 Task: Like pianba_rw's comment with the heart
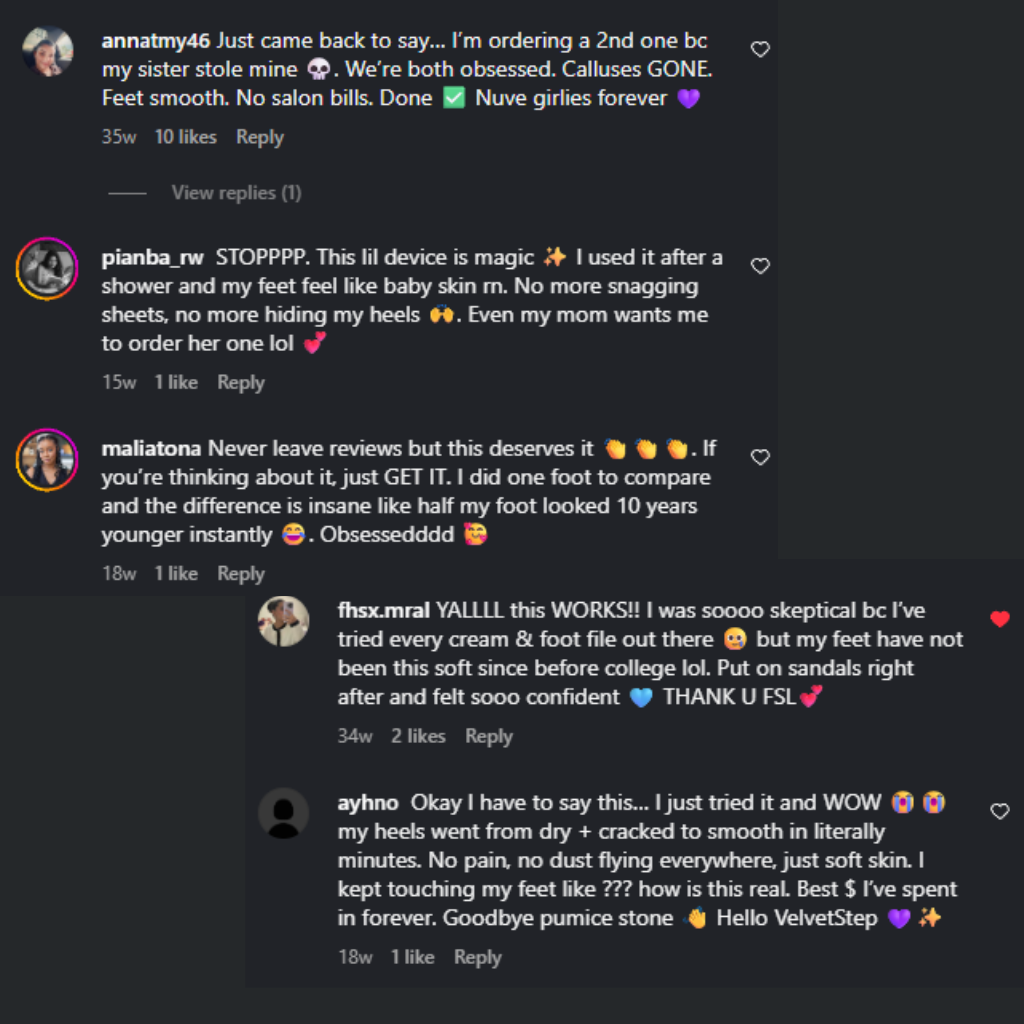pyautogui.click(x=760, y=266)
